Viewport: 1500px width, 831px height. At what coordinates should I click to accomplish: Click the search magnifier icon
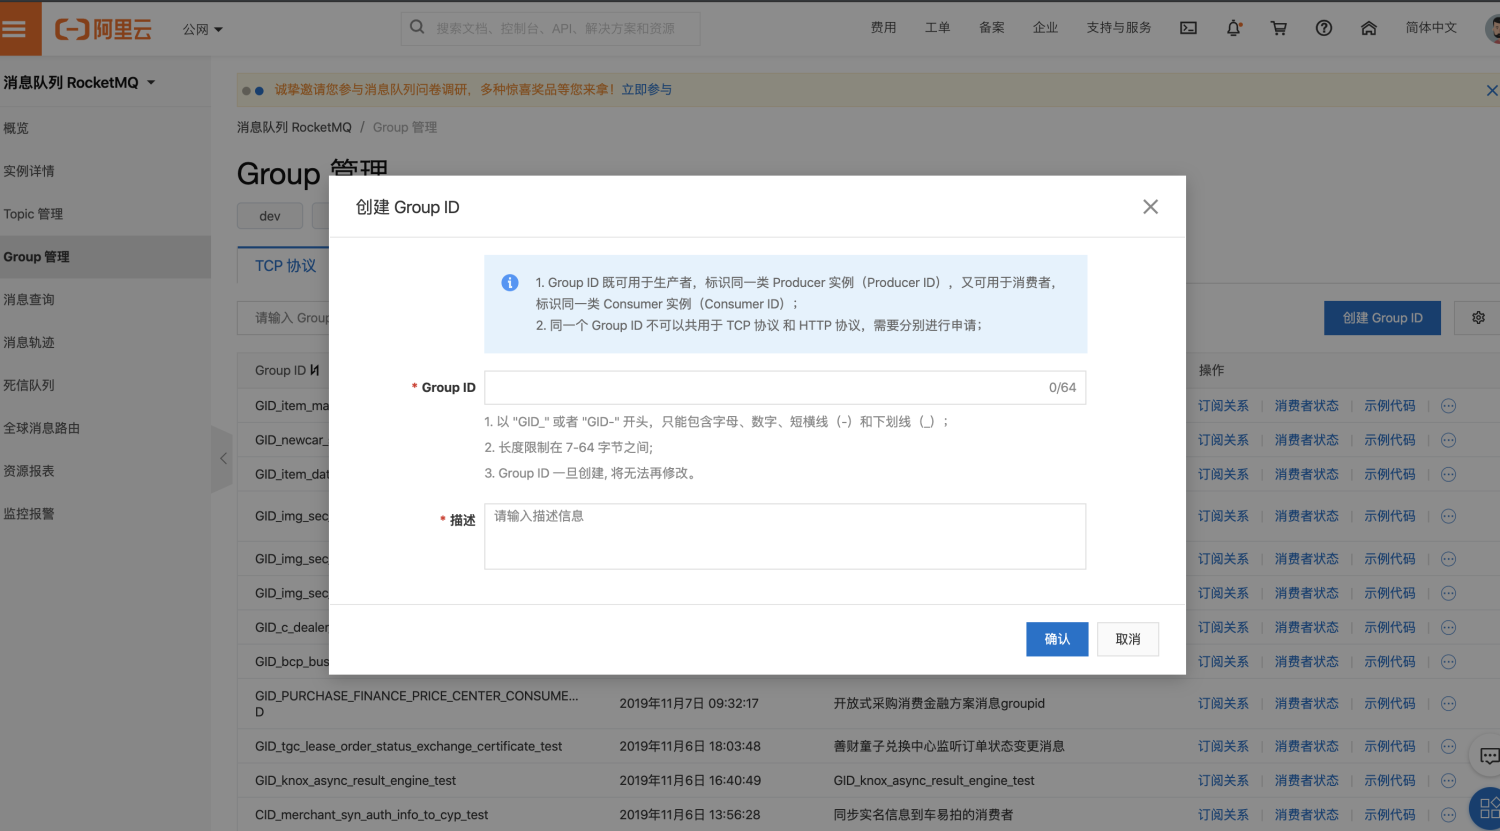pyautogui.click(x=418, y=27)
